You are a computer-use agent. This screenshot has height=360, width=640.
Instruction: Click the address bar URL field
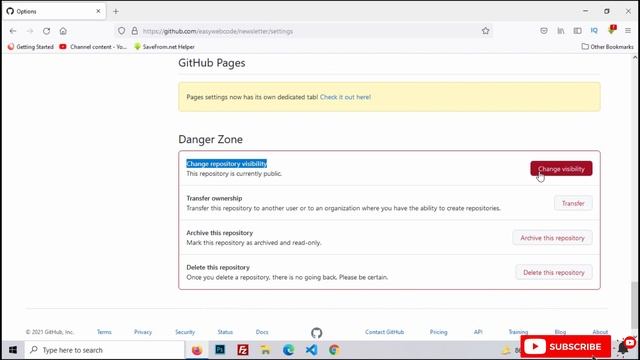304,31
